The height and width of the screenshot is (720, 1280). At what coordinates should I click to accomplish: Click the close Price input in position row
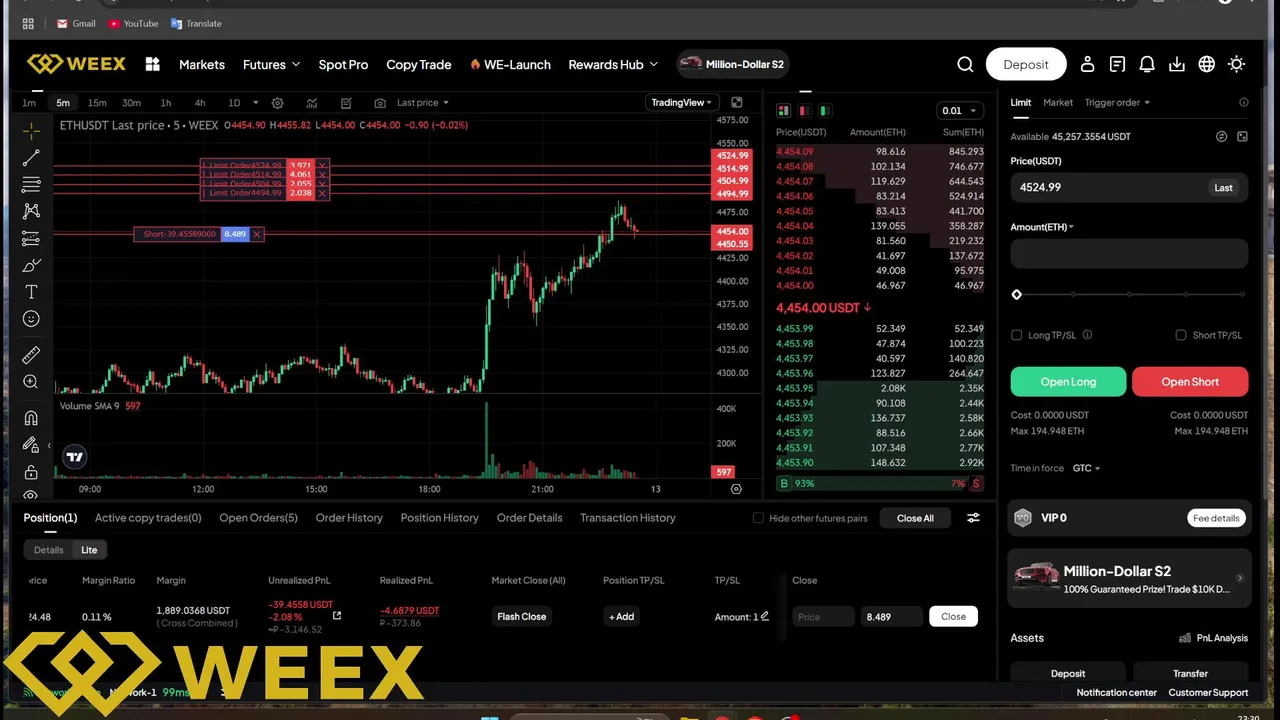coord(823,616)
